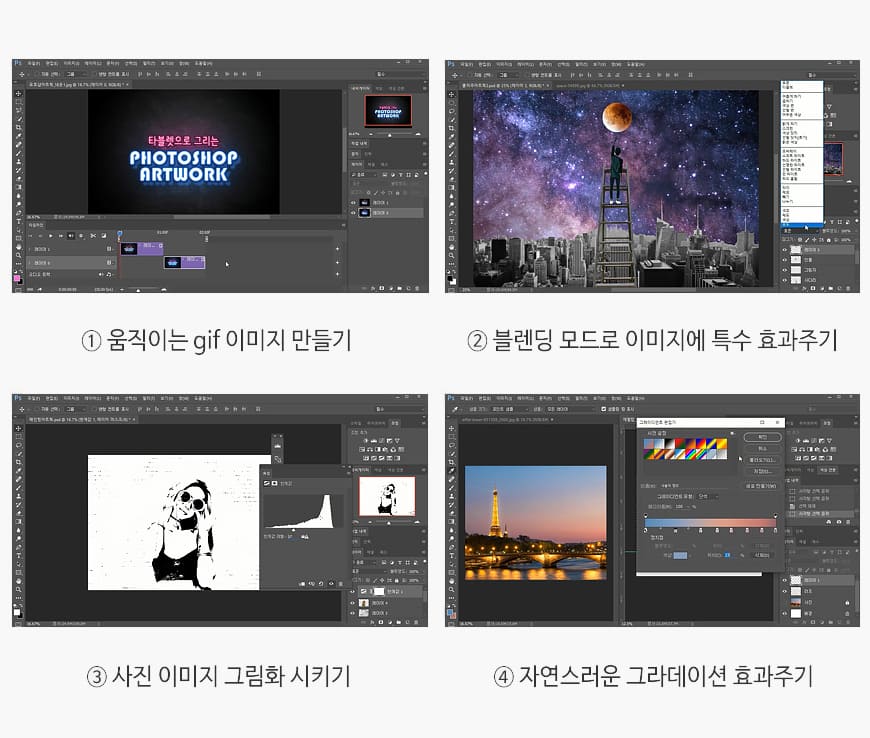Add media with the plus on first timeline track
The height and width of the screenshot is (738, 870).
[337, 249]
